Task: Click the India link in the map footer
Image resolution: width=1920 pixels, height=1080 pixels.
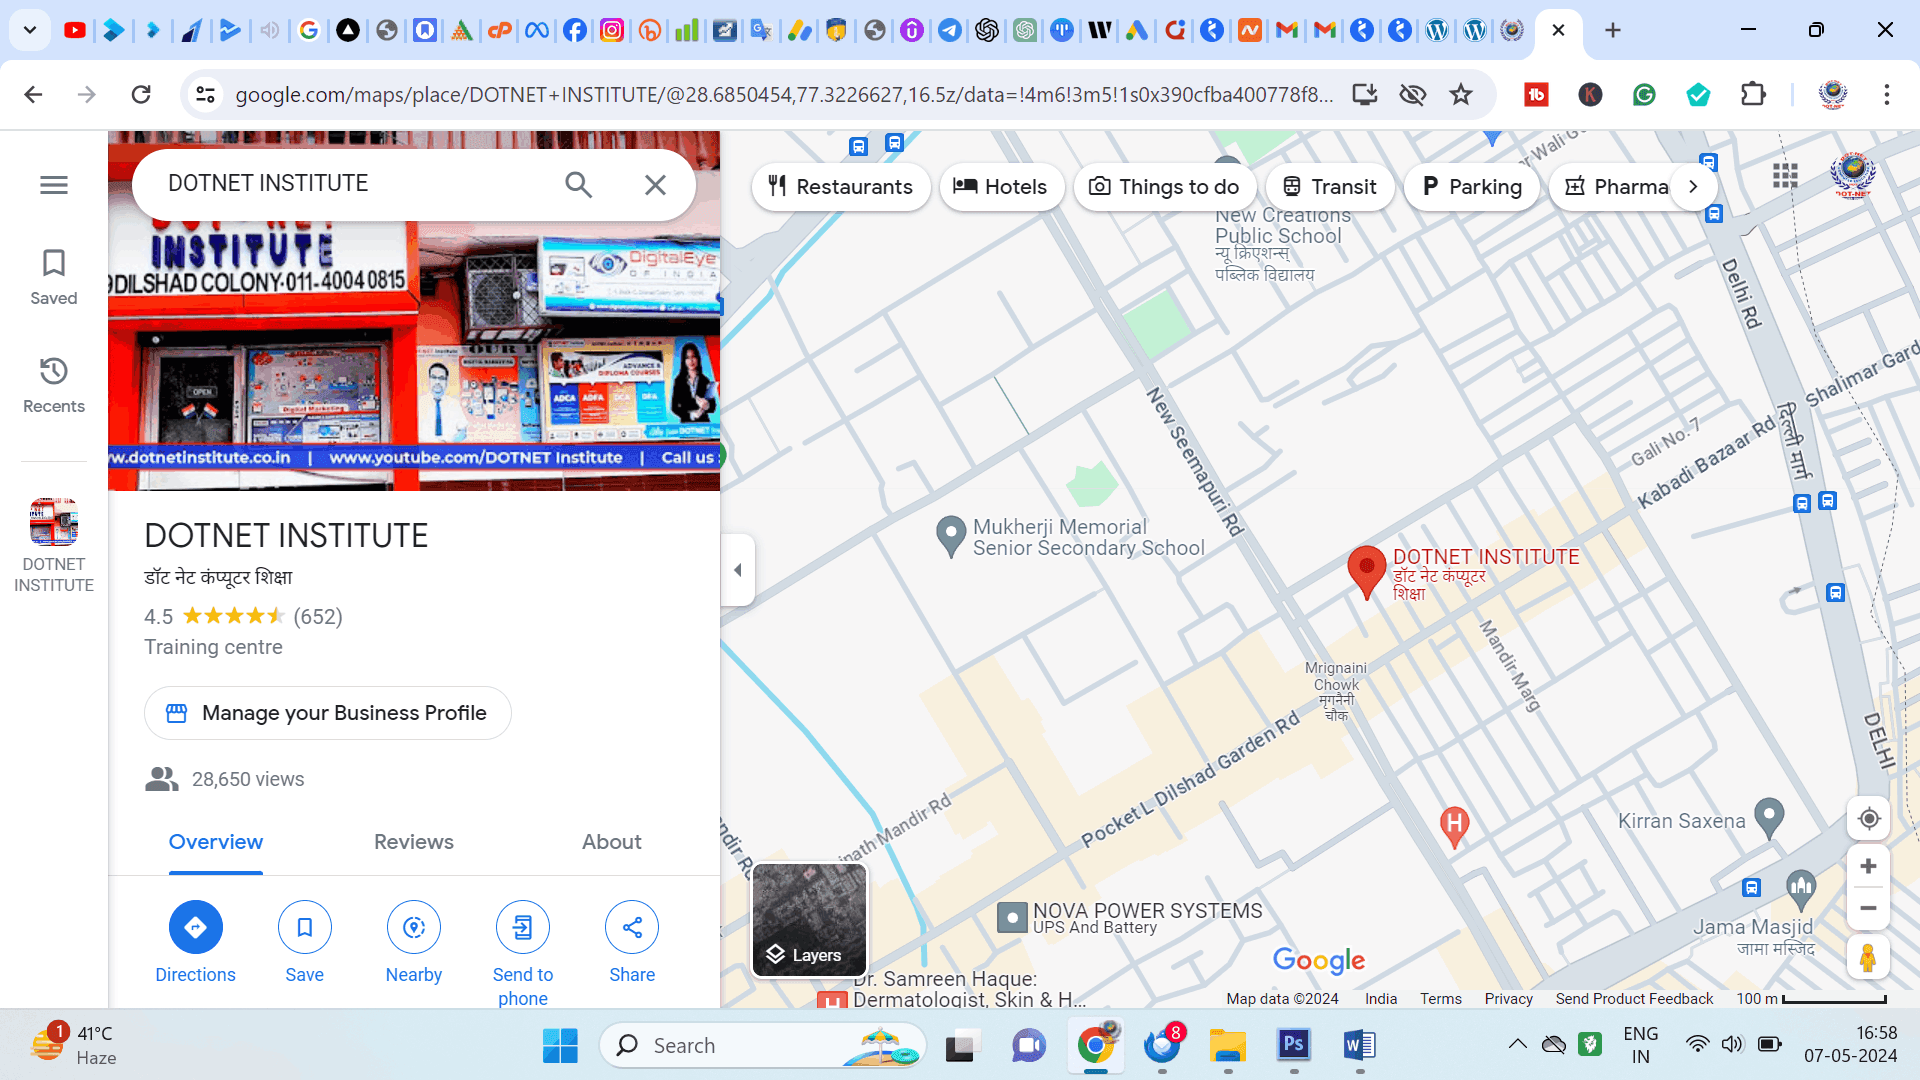Action: (1381, 999)
